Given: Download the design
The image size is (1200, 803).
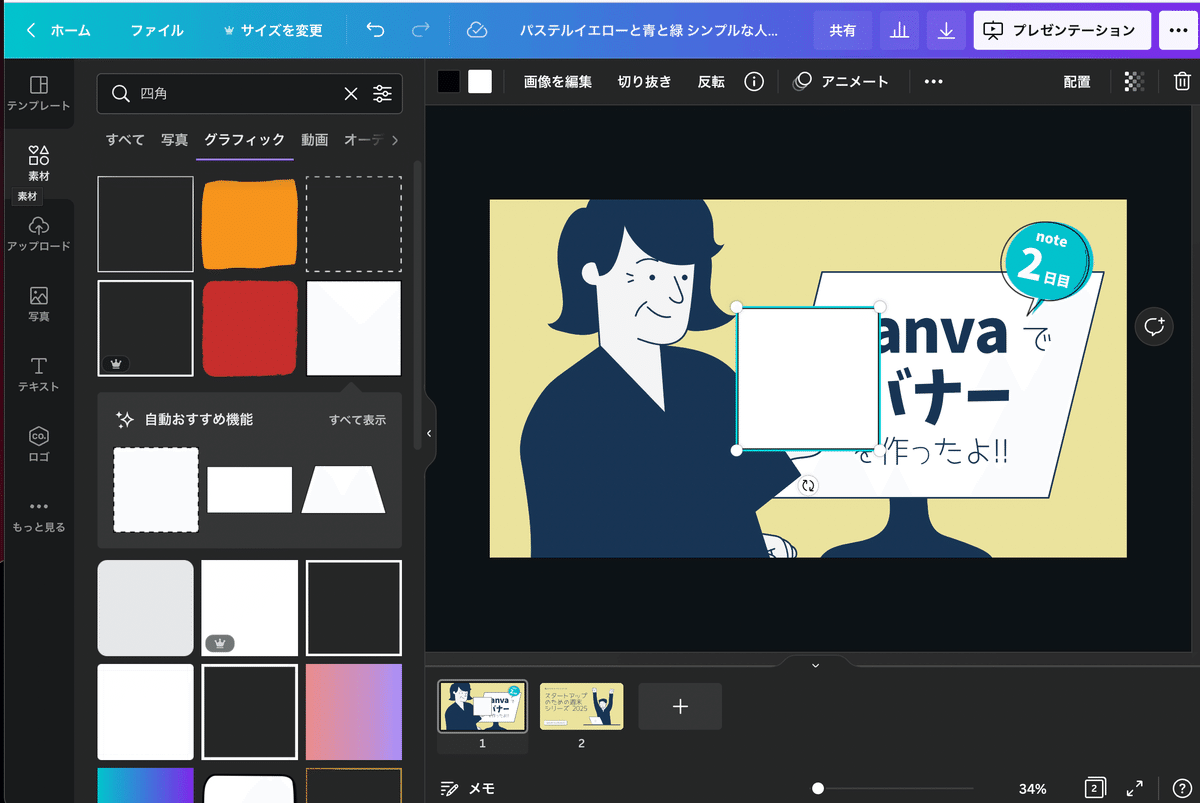Looking at the screenshot, I should pyautogui.click(x=946, y=30).
